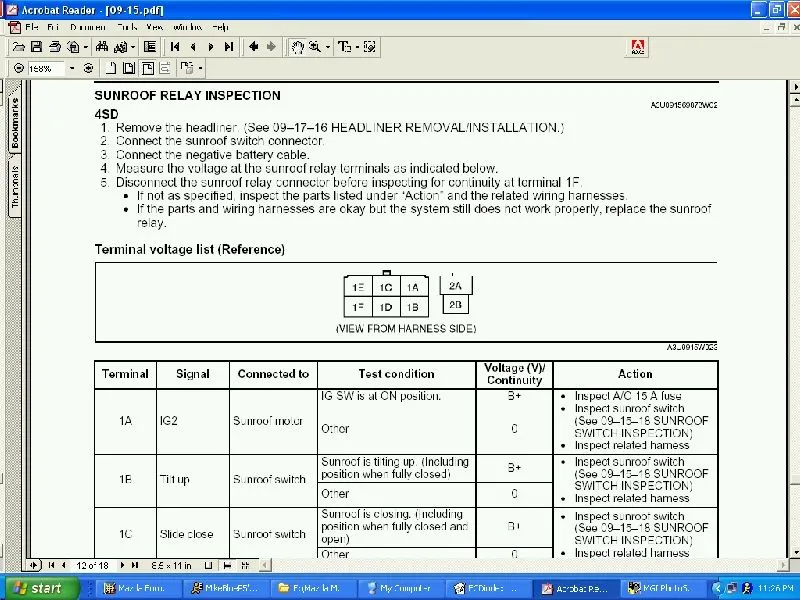This screenshot has width=800, height=600.
Task: Expand the Text Select tool dropdown arrow
Action: click(357, 47)
